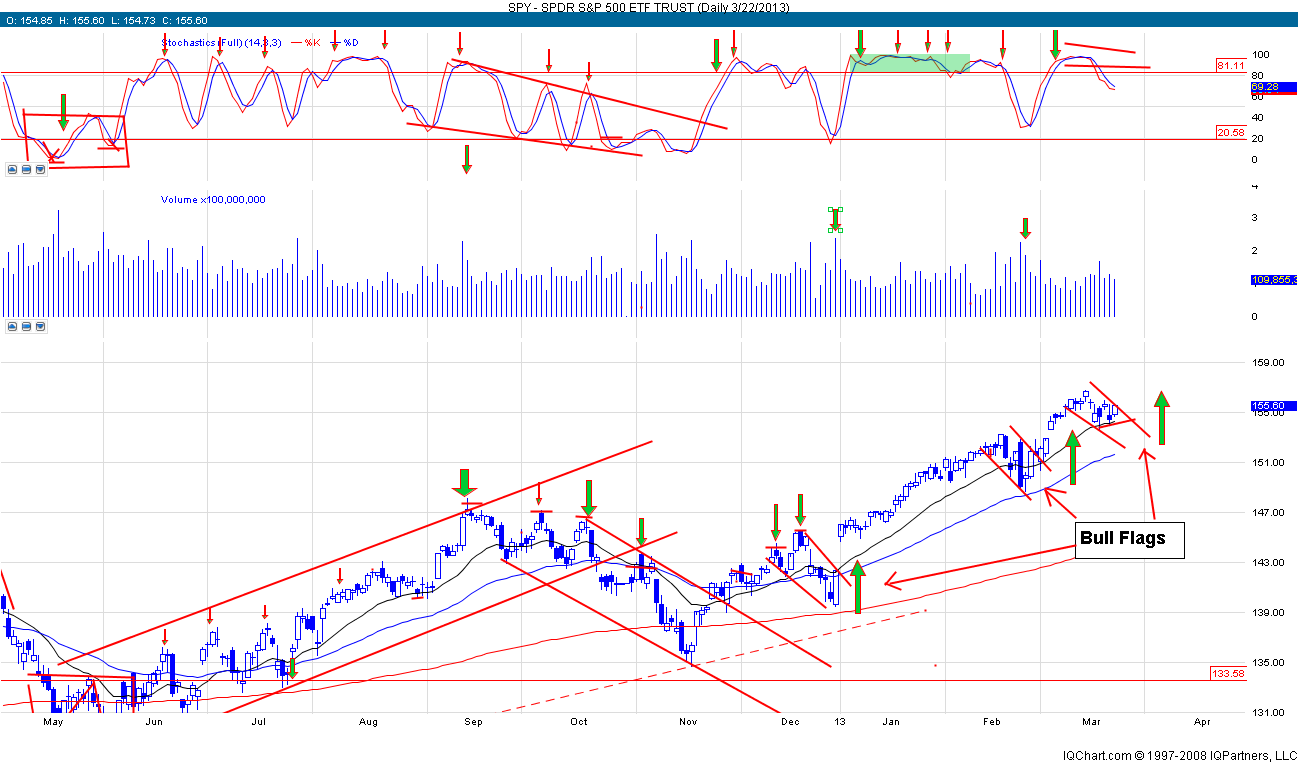Click the green shaded overbought rectangle
The width and height of the screenshot is (1298, 762).
pyautogui.click(x=909, y=63)
